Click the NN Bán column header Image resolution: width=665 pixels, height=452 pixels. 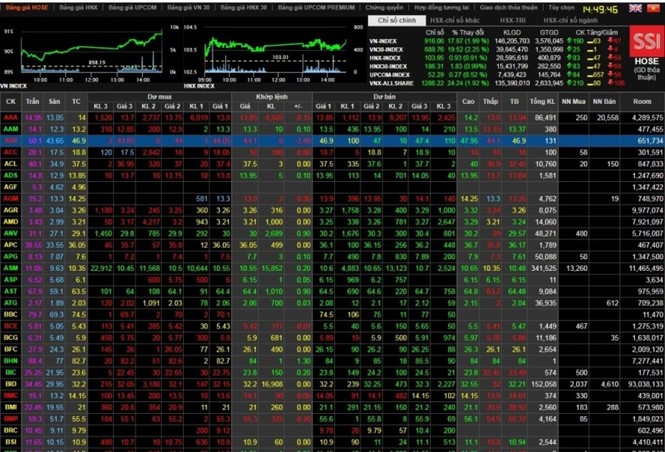pyautogui.click(x=604, y=102)
